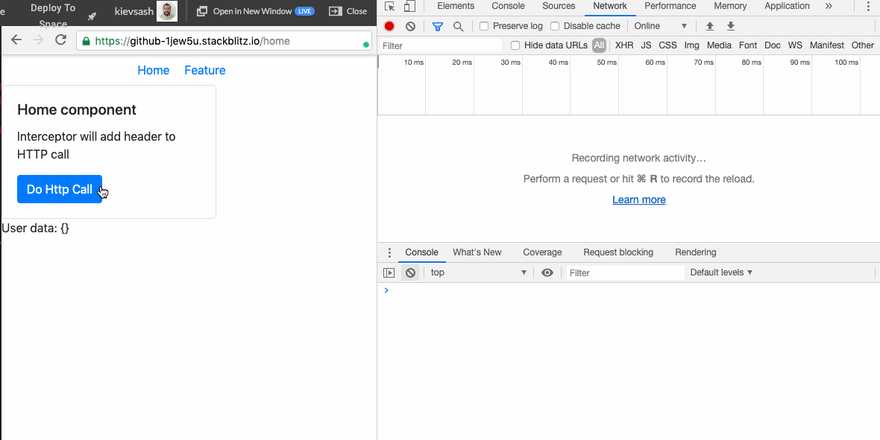Click the red record network log icon

pyautogui.click(x=389, y=26)
